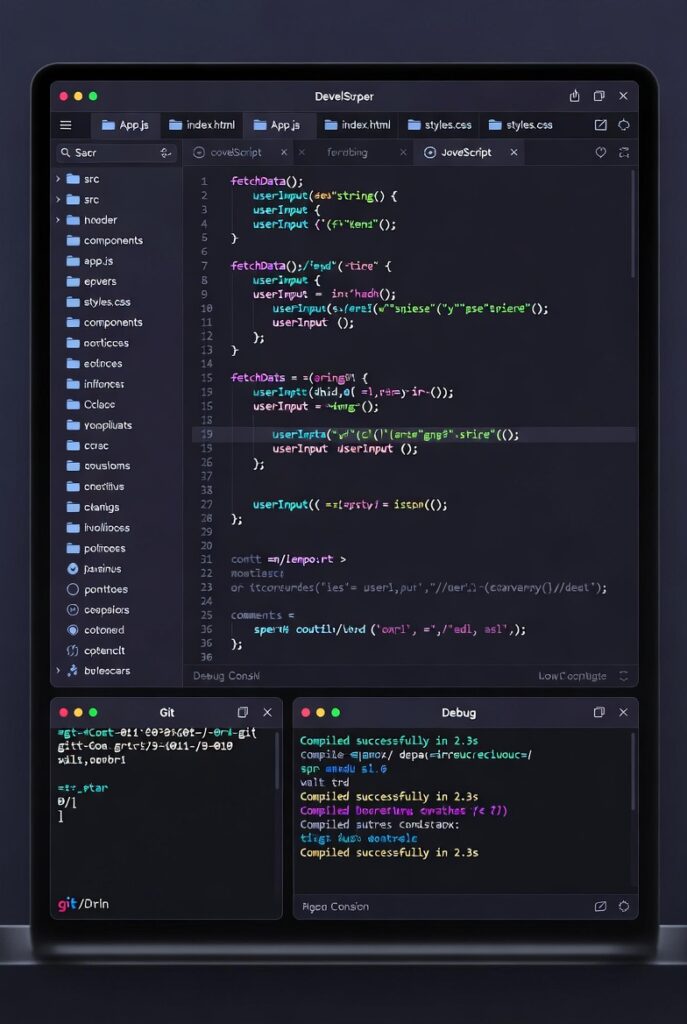
Task: Click the bulescars icon in the sidebar
Action: click(72, 671)
